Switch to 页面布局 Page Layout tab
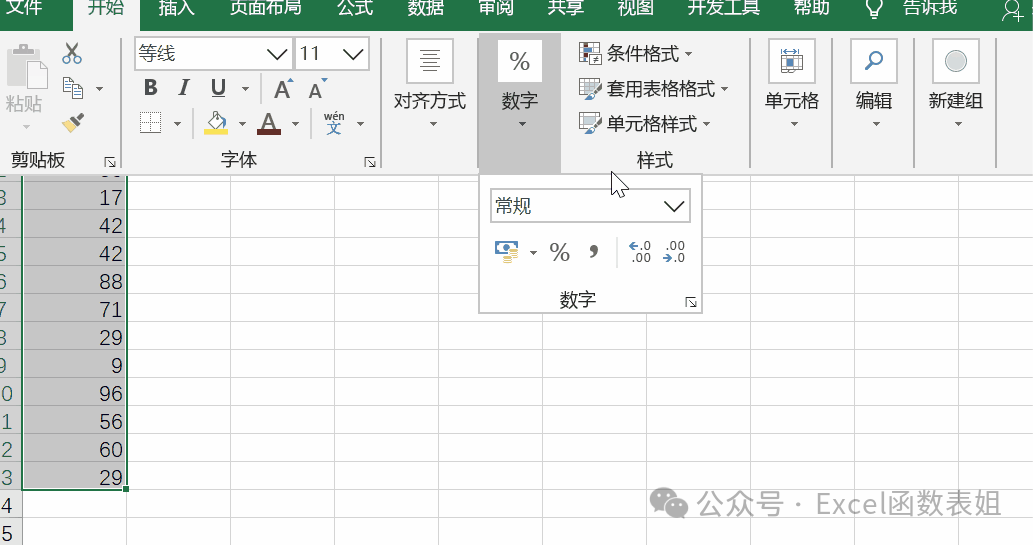The width and height of the screenshot is (1034, 545). (x=266, y=8)
